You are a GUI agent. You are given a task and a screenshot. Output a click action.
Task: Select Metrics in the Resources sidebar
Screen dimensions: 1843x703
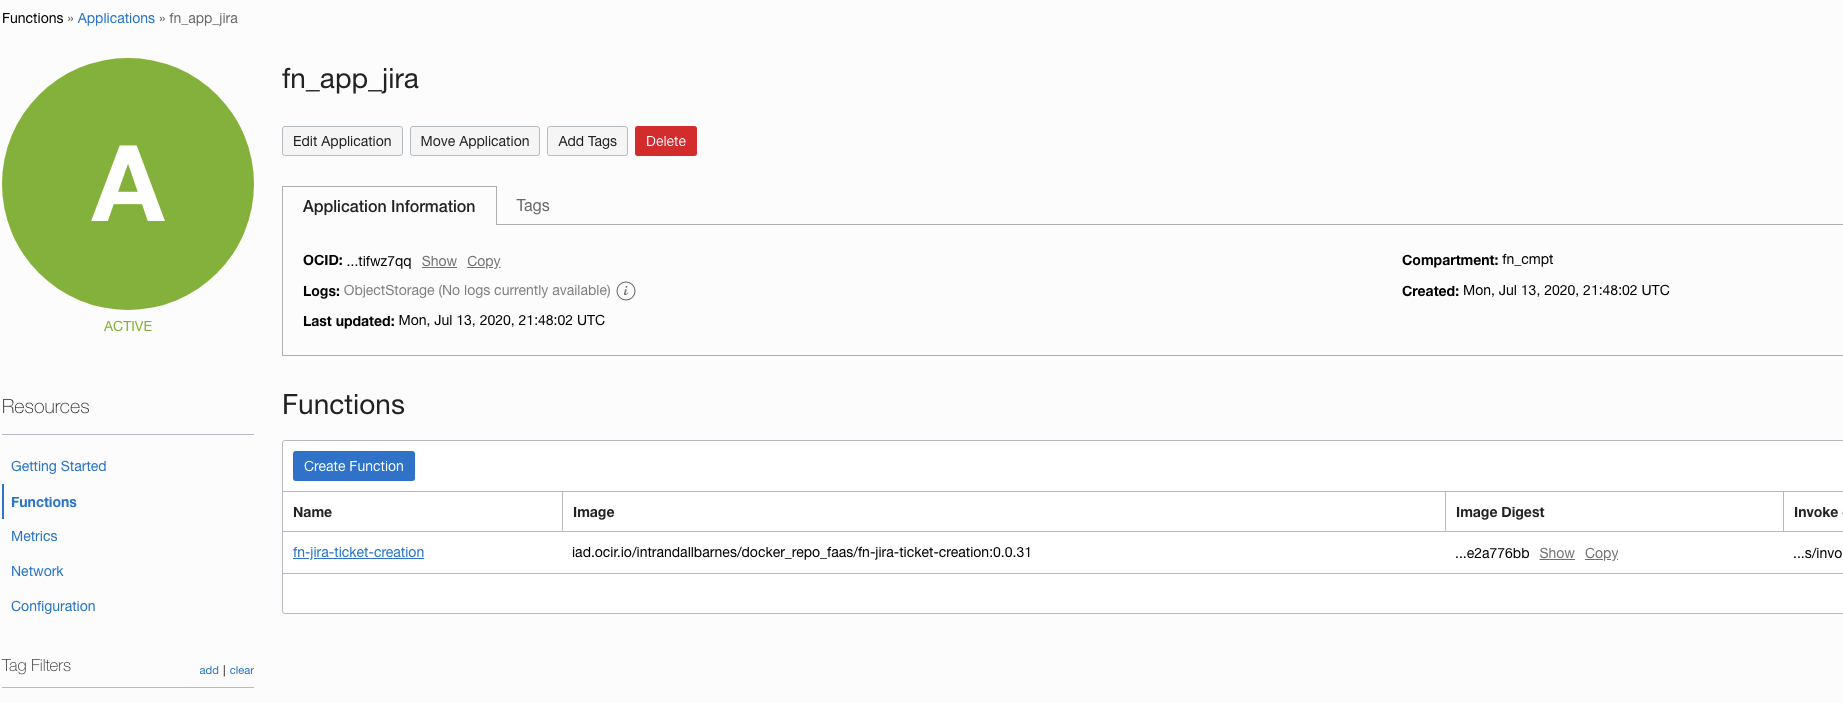point(34,536)
